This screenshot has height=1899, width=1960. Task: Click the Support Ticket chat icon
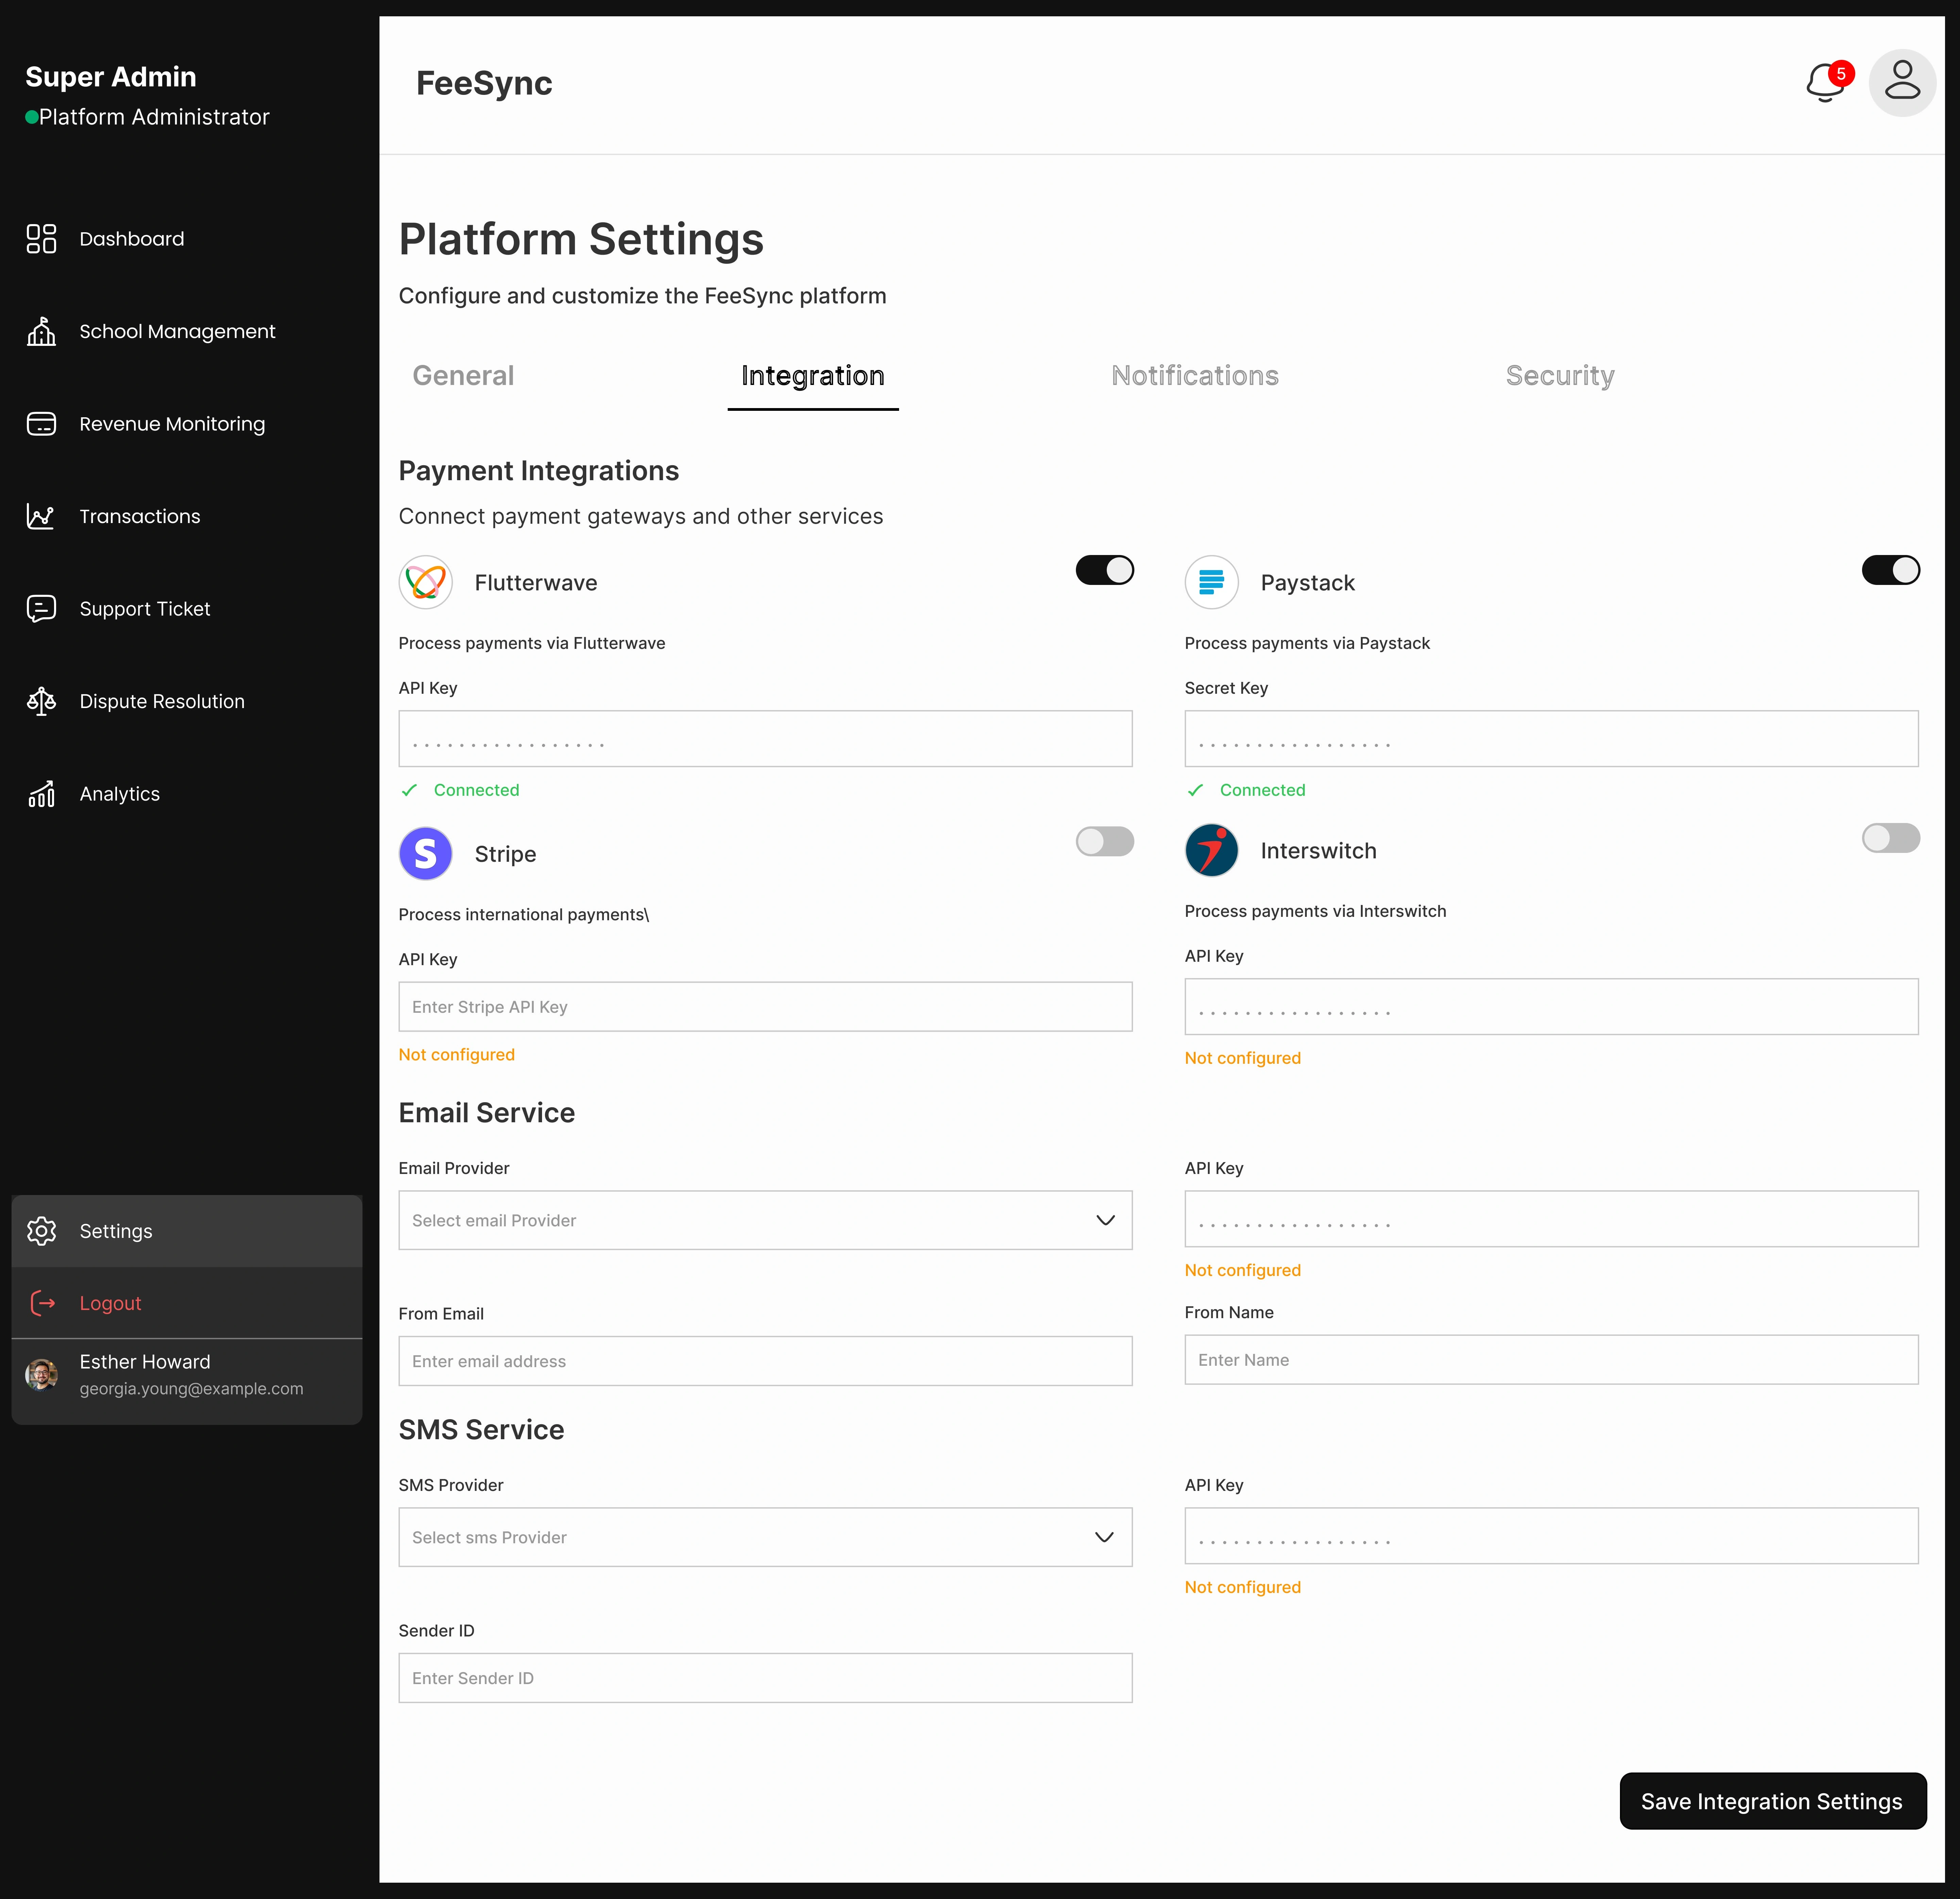pyautogui.click(x=41, y=609)
